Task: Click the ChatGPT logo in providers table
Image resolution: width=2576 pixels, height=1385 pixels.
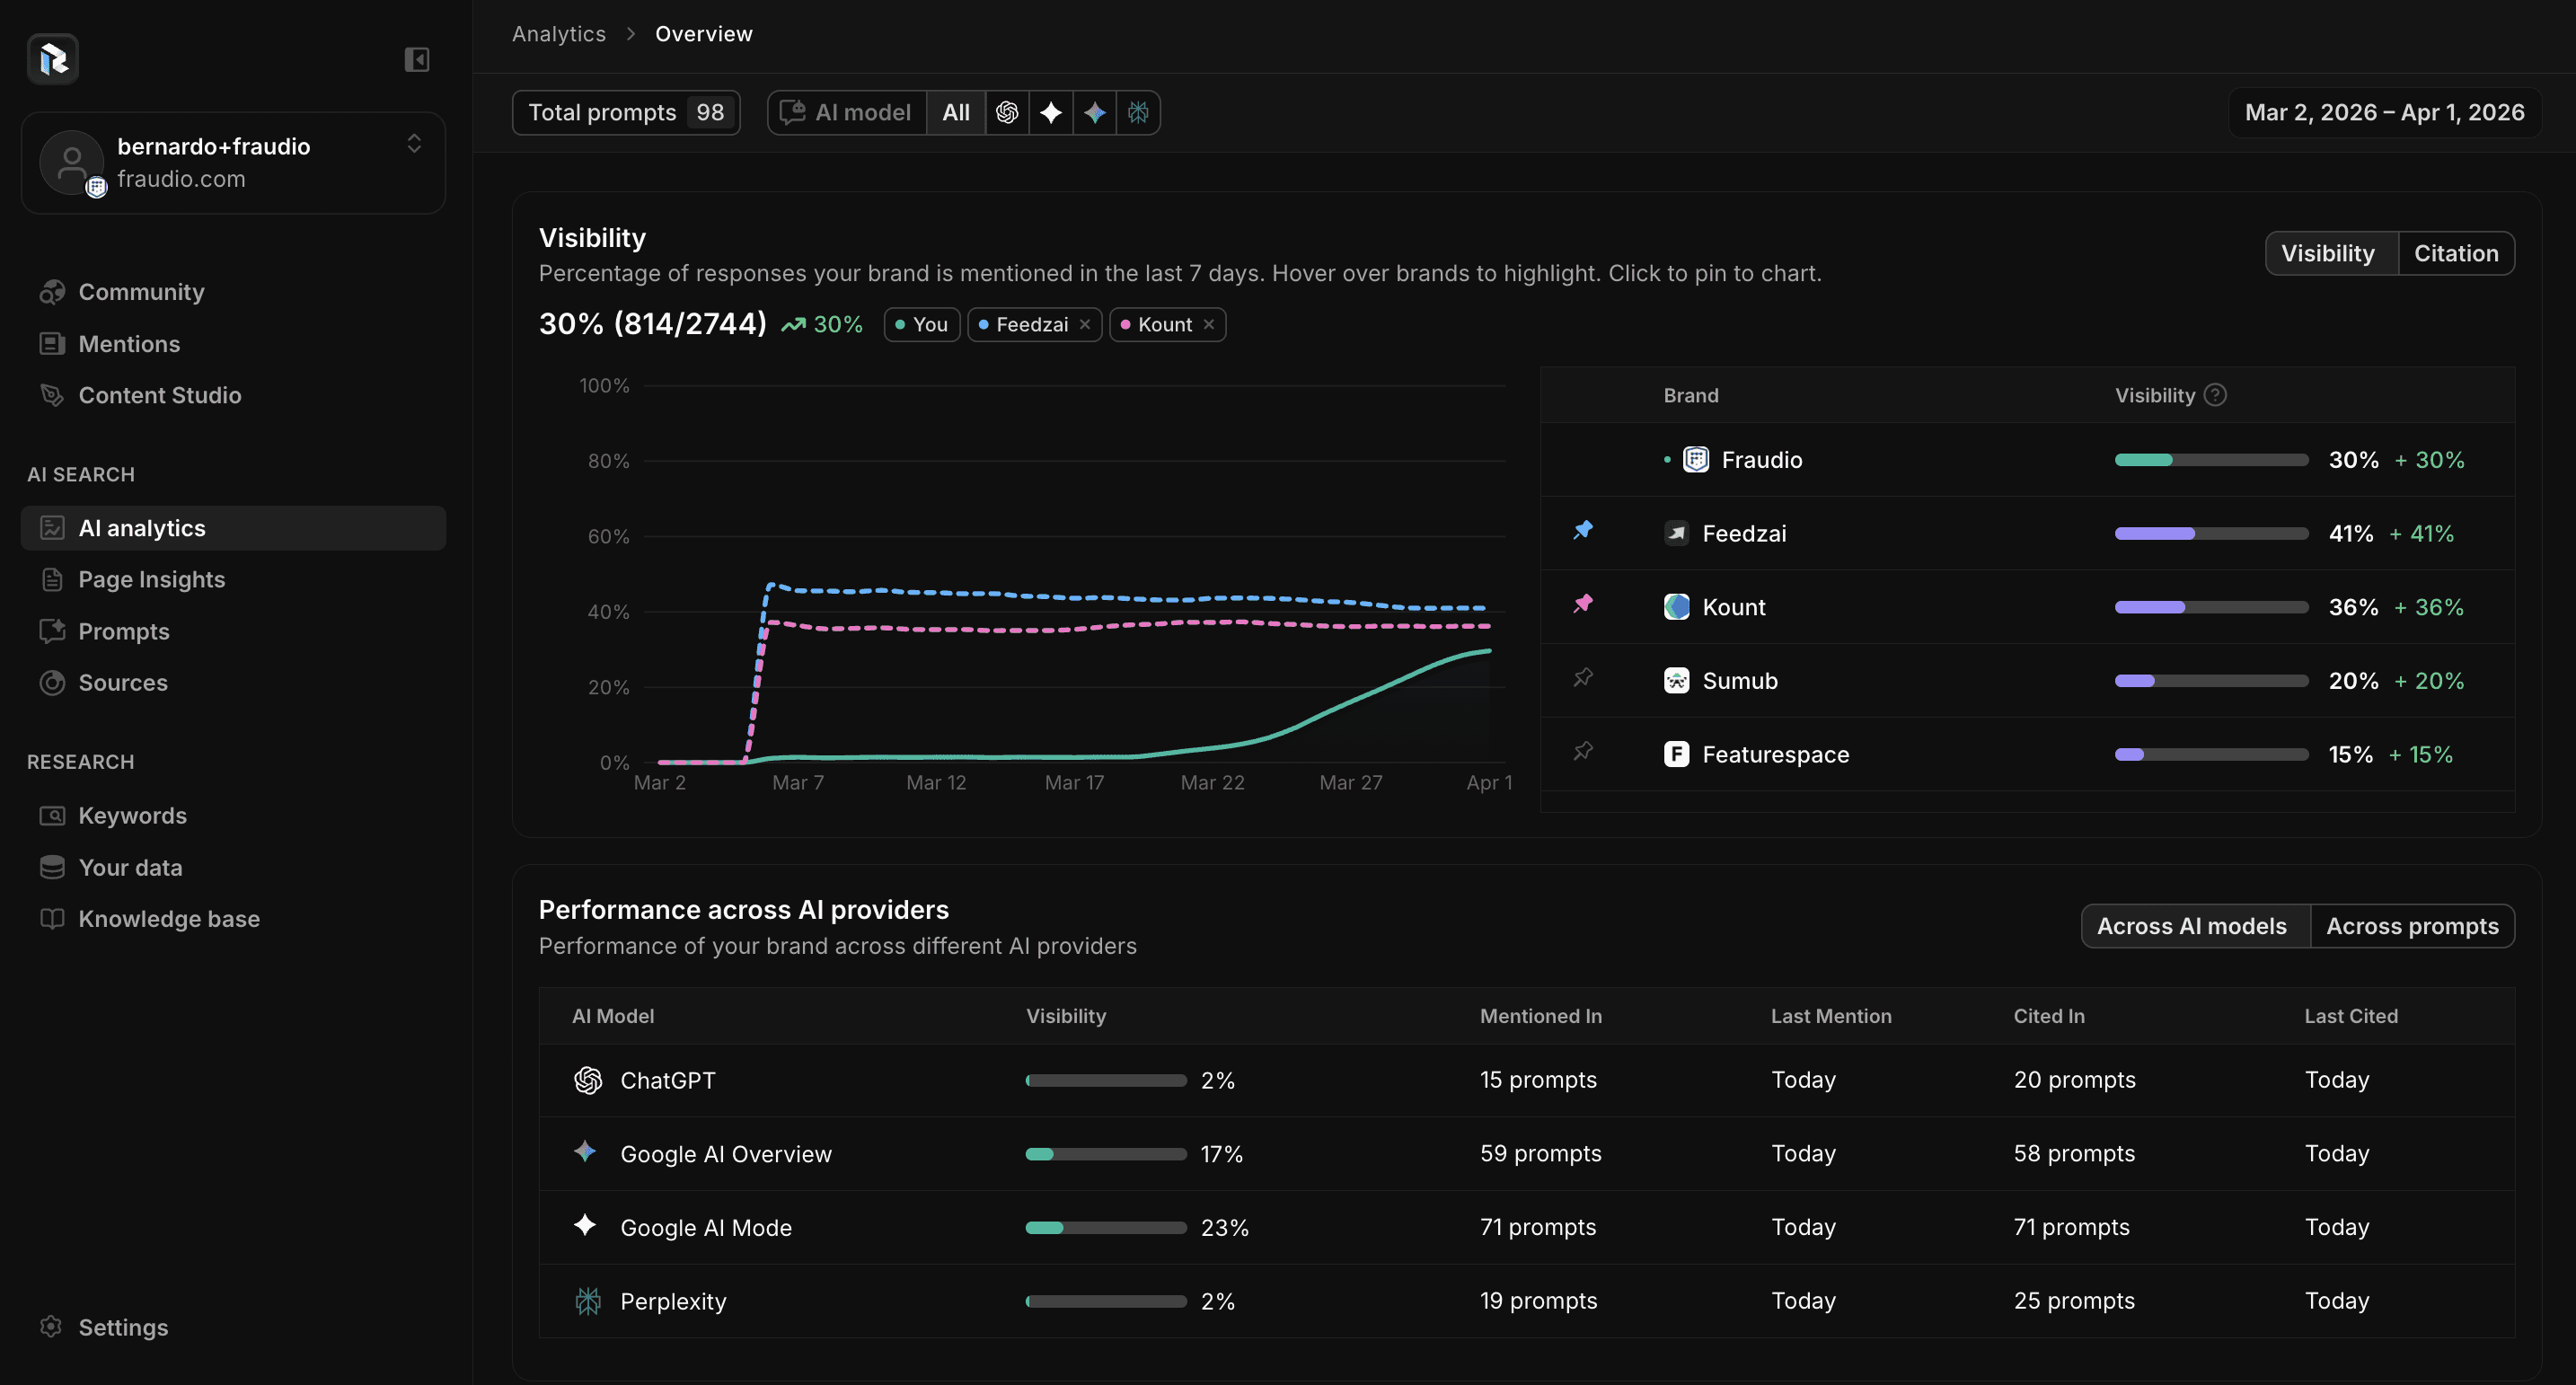Action: [588, 1080]
